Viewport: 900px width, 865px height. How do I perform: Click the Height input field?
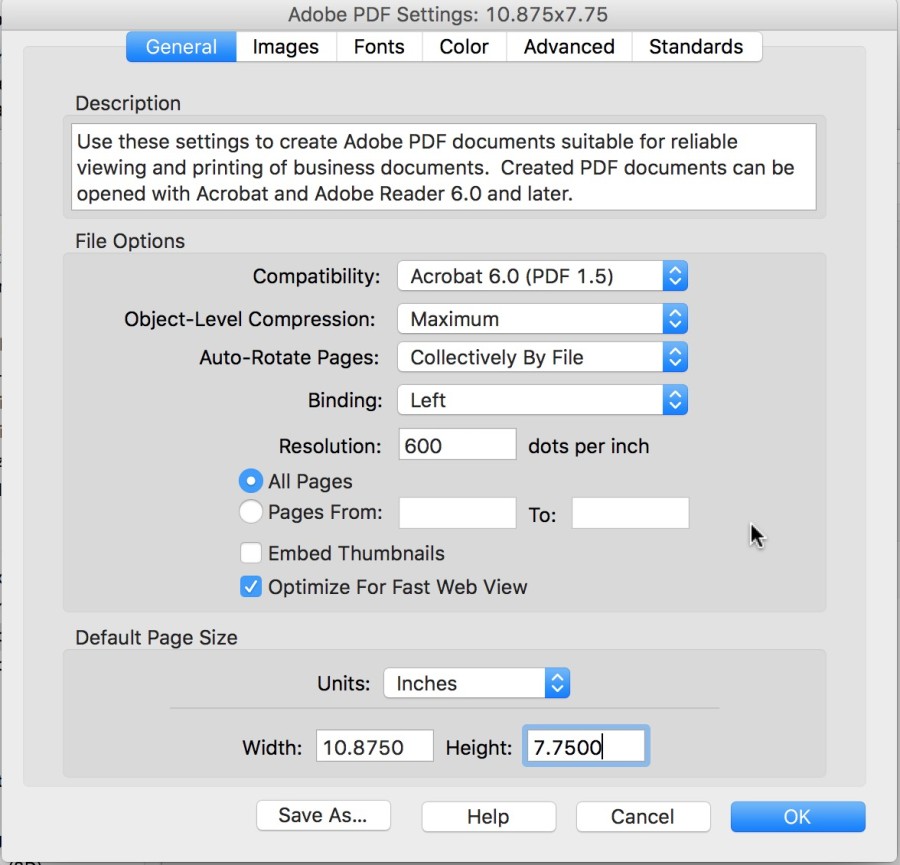click(x=586, y=746)
